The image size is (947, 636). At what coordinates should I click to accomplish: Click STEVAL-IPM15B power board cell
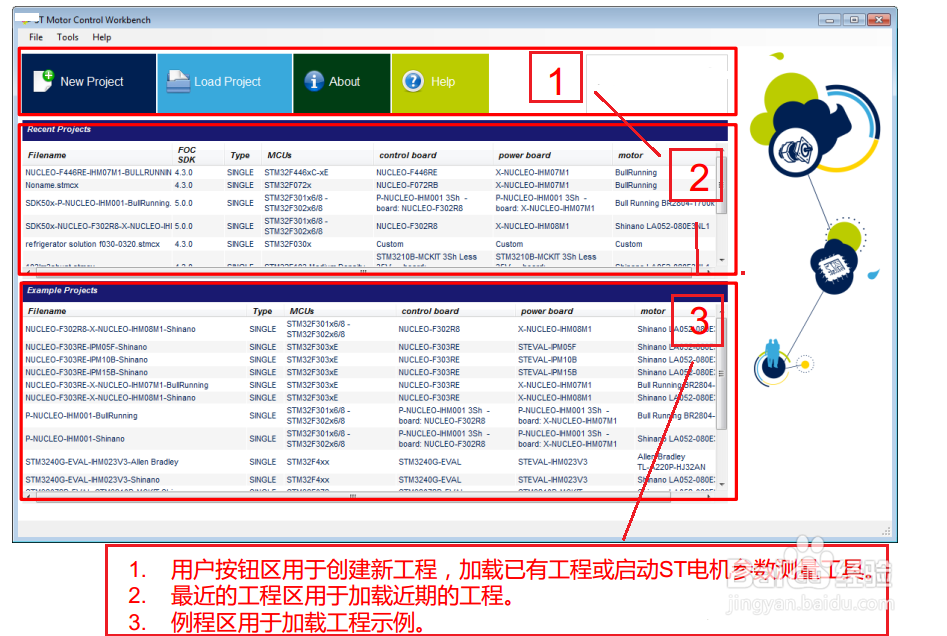[x=547, y=373]
